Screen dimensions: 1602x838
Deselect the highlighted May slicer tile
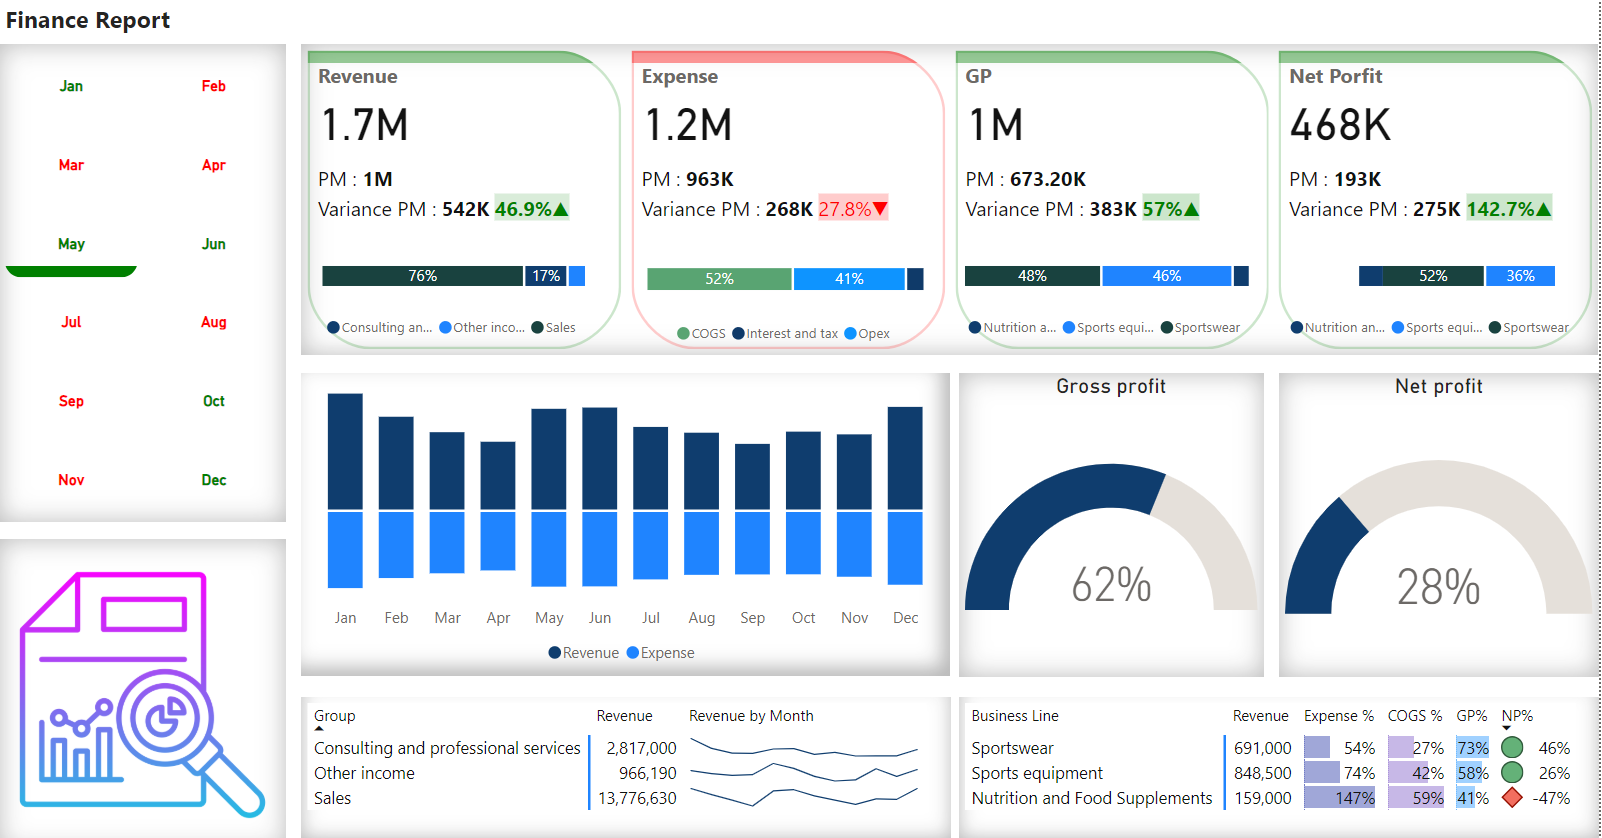coord(71,244)
